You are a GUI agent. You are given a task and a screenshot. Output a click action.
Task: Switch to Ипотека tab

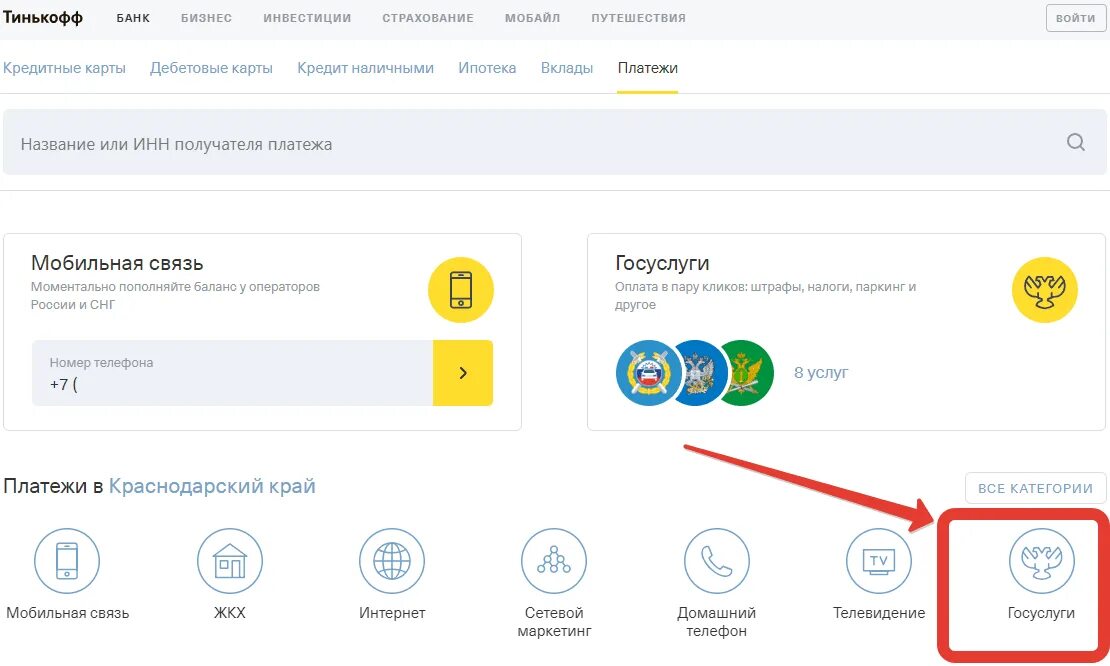pyautogui.click(x=487, y=68)
